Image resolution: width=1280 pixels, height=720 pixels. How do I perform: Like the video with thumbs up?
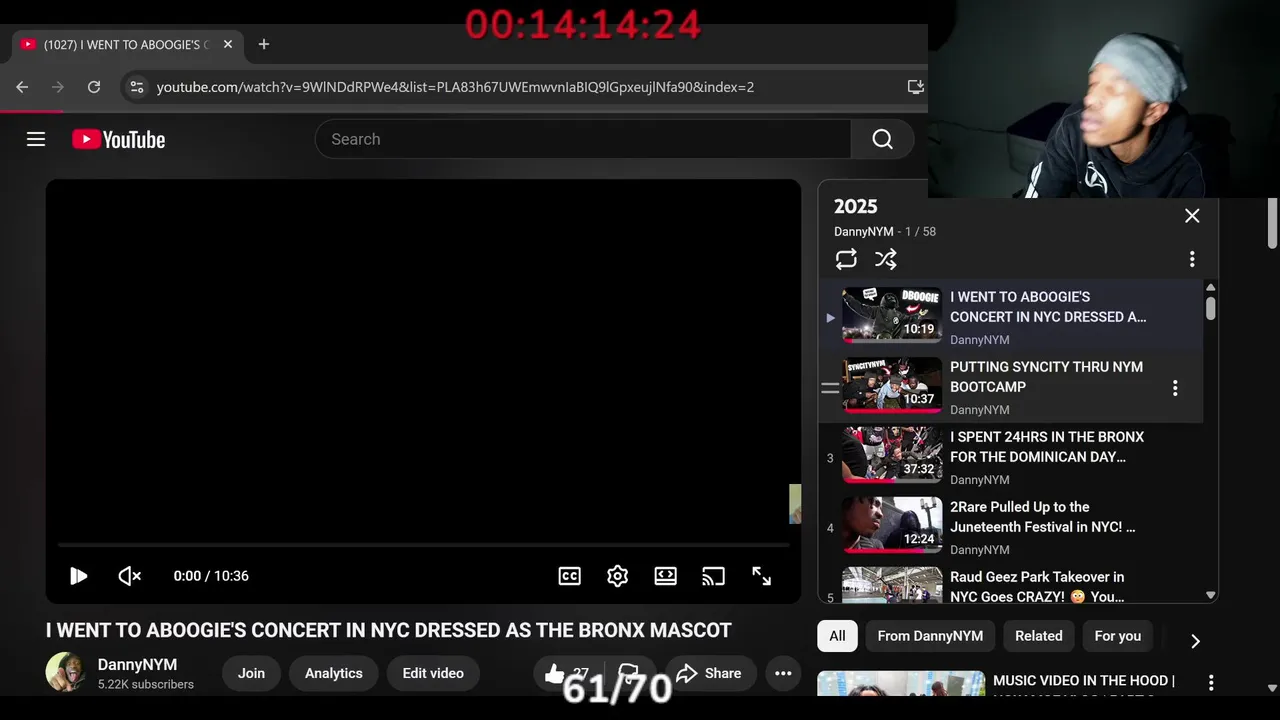point(566,673)
